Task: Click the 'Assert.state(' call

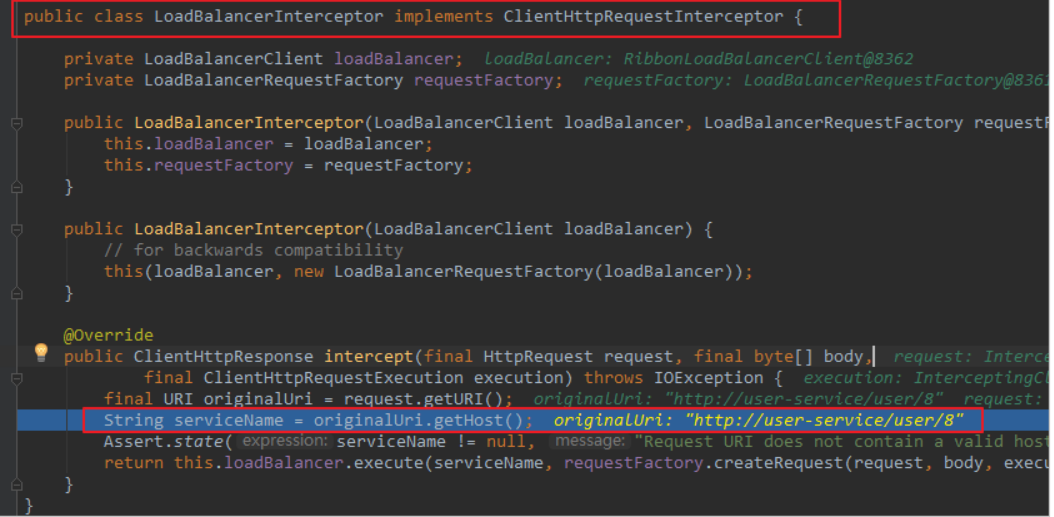Action: coord(168,442)
